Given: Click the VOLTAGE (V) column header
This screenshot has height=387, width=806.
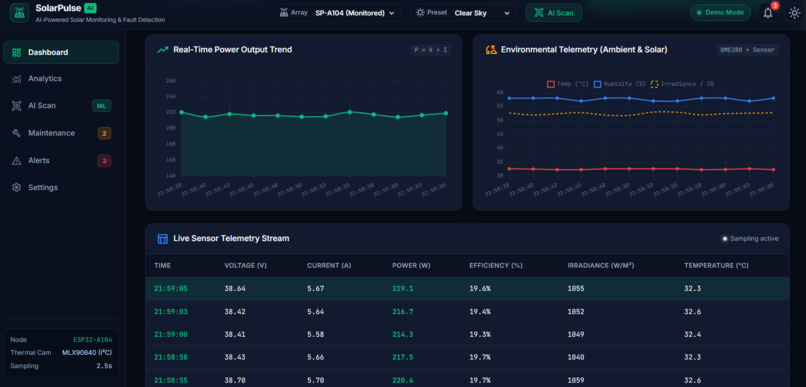Looking at the screenshot, I should coord(246,266).
